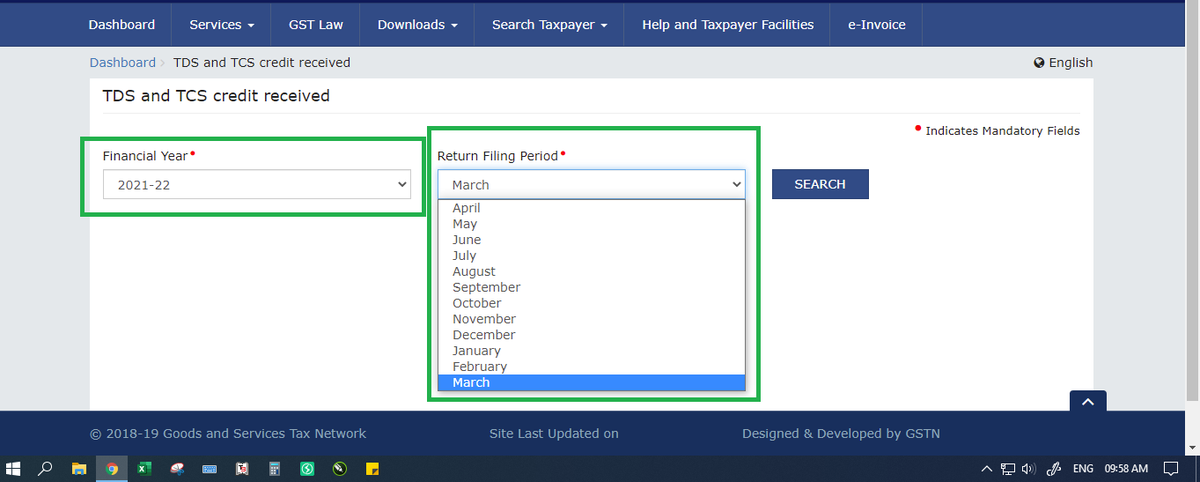This screenshot has width=1200, height=482.
Task: Open Windows Ink pen tray icon
Action: [1053, 468]
